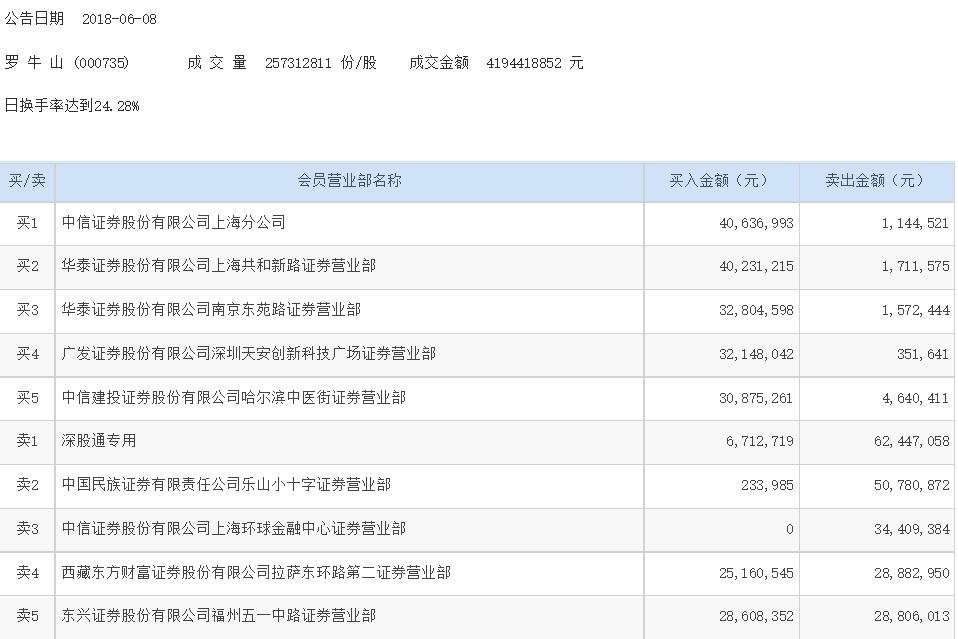This screenshot has width=958, height=639.
Task: Select stock name 罗牛山 (000735)
Action: point(67,62)
